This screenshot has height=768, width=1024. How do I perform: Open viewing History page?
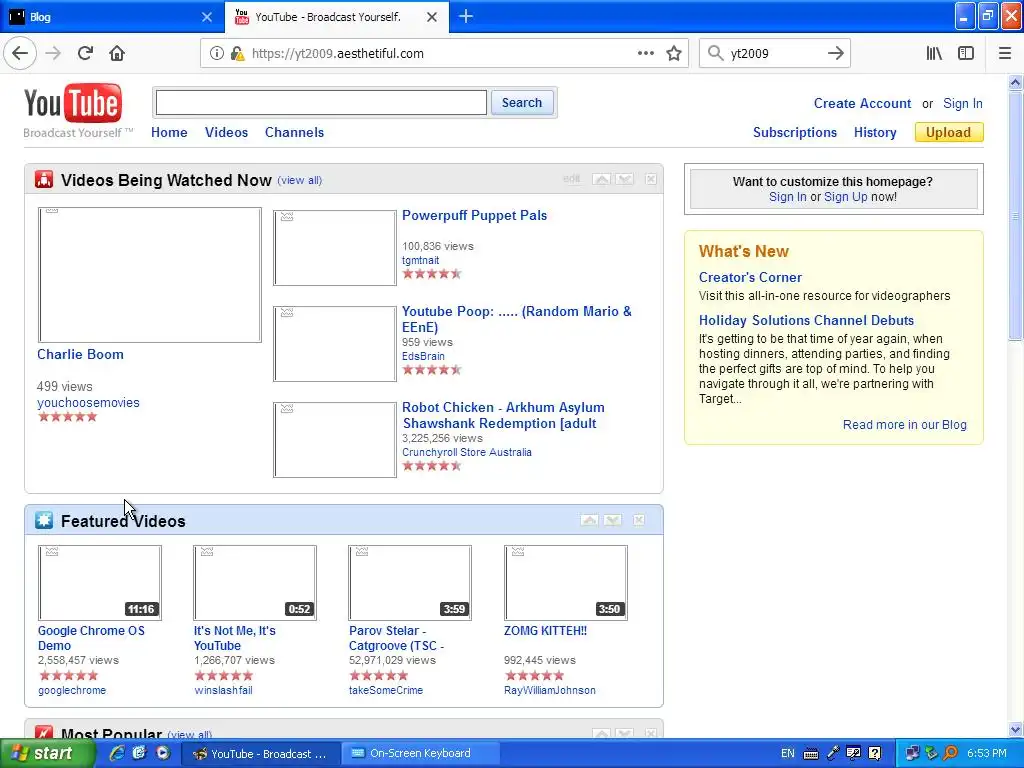point(875,133)
